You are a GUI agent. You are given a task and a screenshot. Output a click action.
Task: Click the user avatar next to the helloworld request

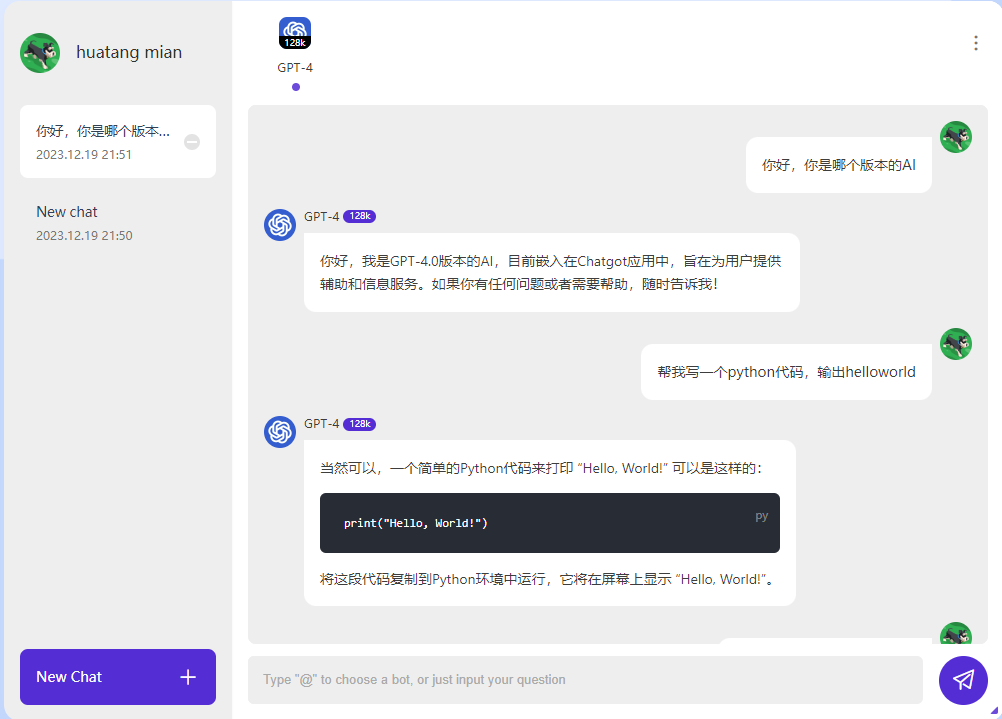tap(956, 344)
